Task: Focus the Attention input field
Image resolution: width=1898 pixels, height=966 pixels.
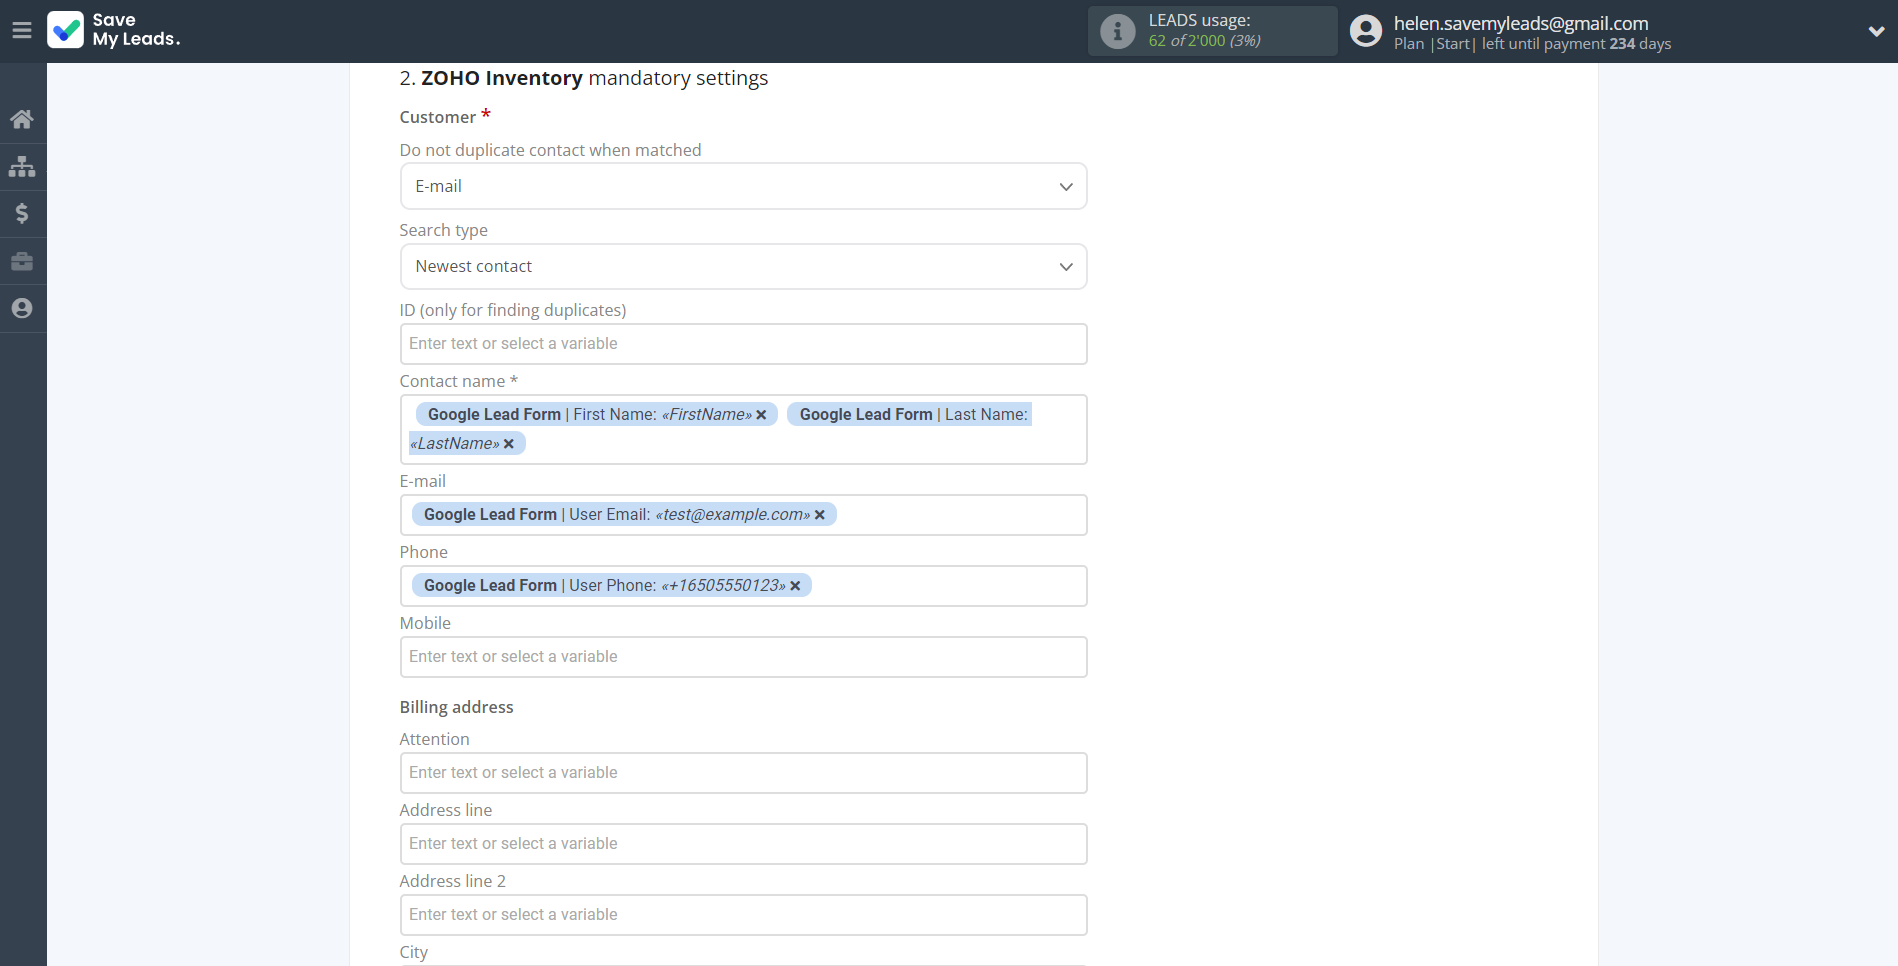Action: (743, 772)
